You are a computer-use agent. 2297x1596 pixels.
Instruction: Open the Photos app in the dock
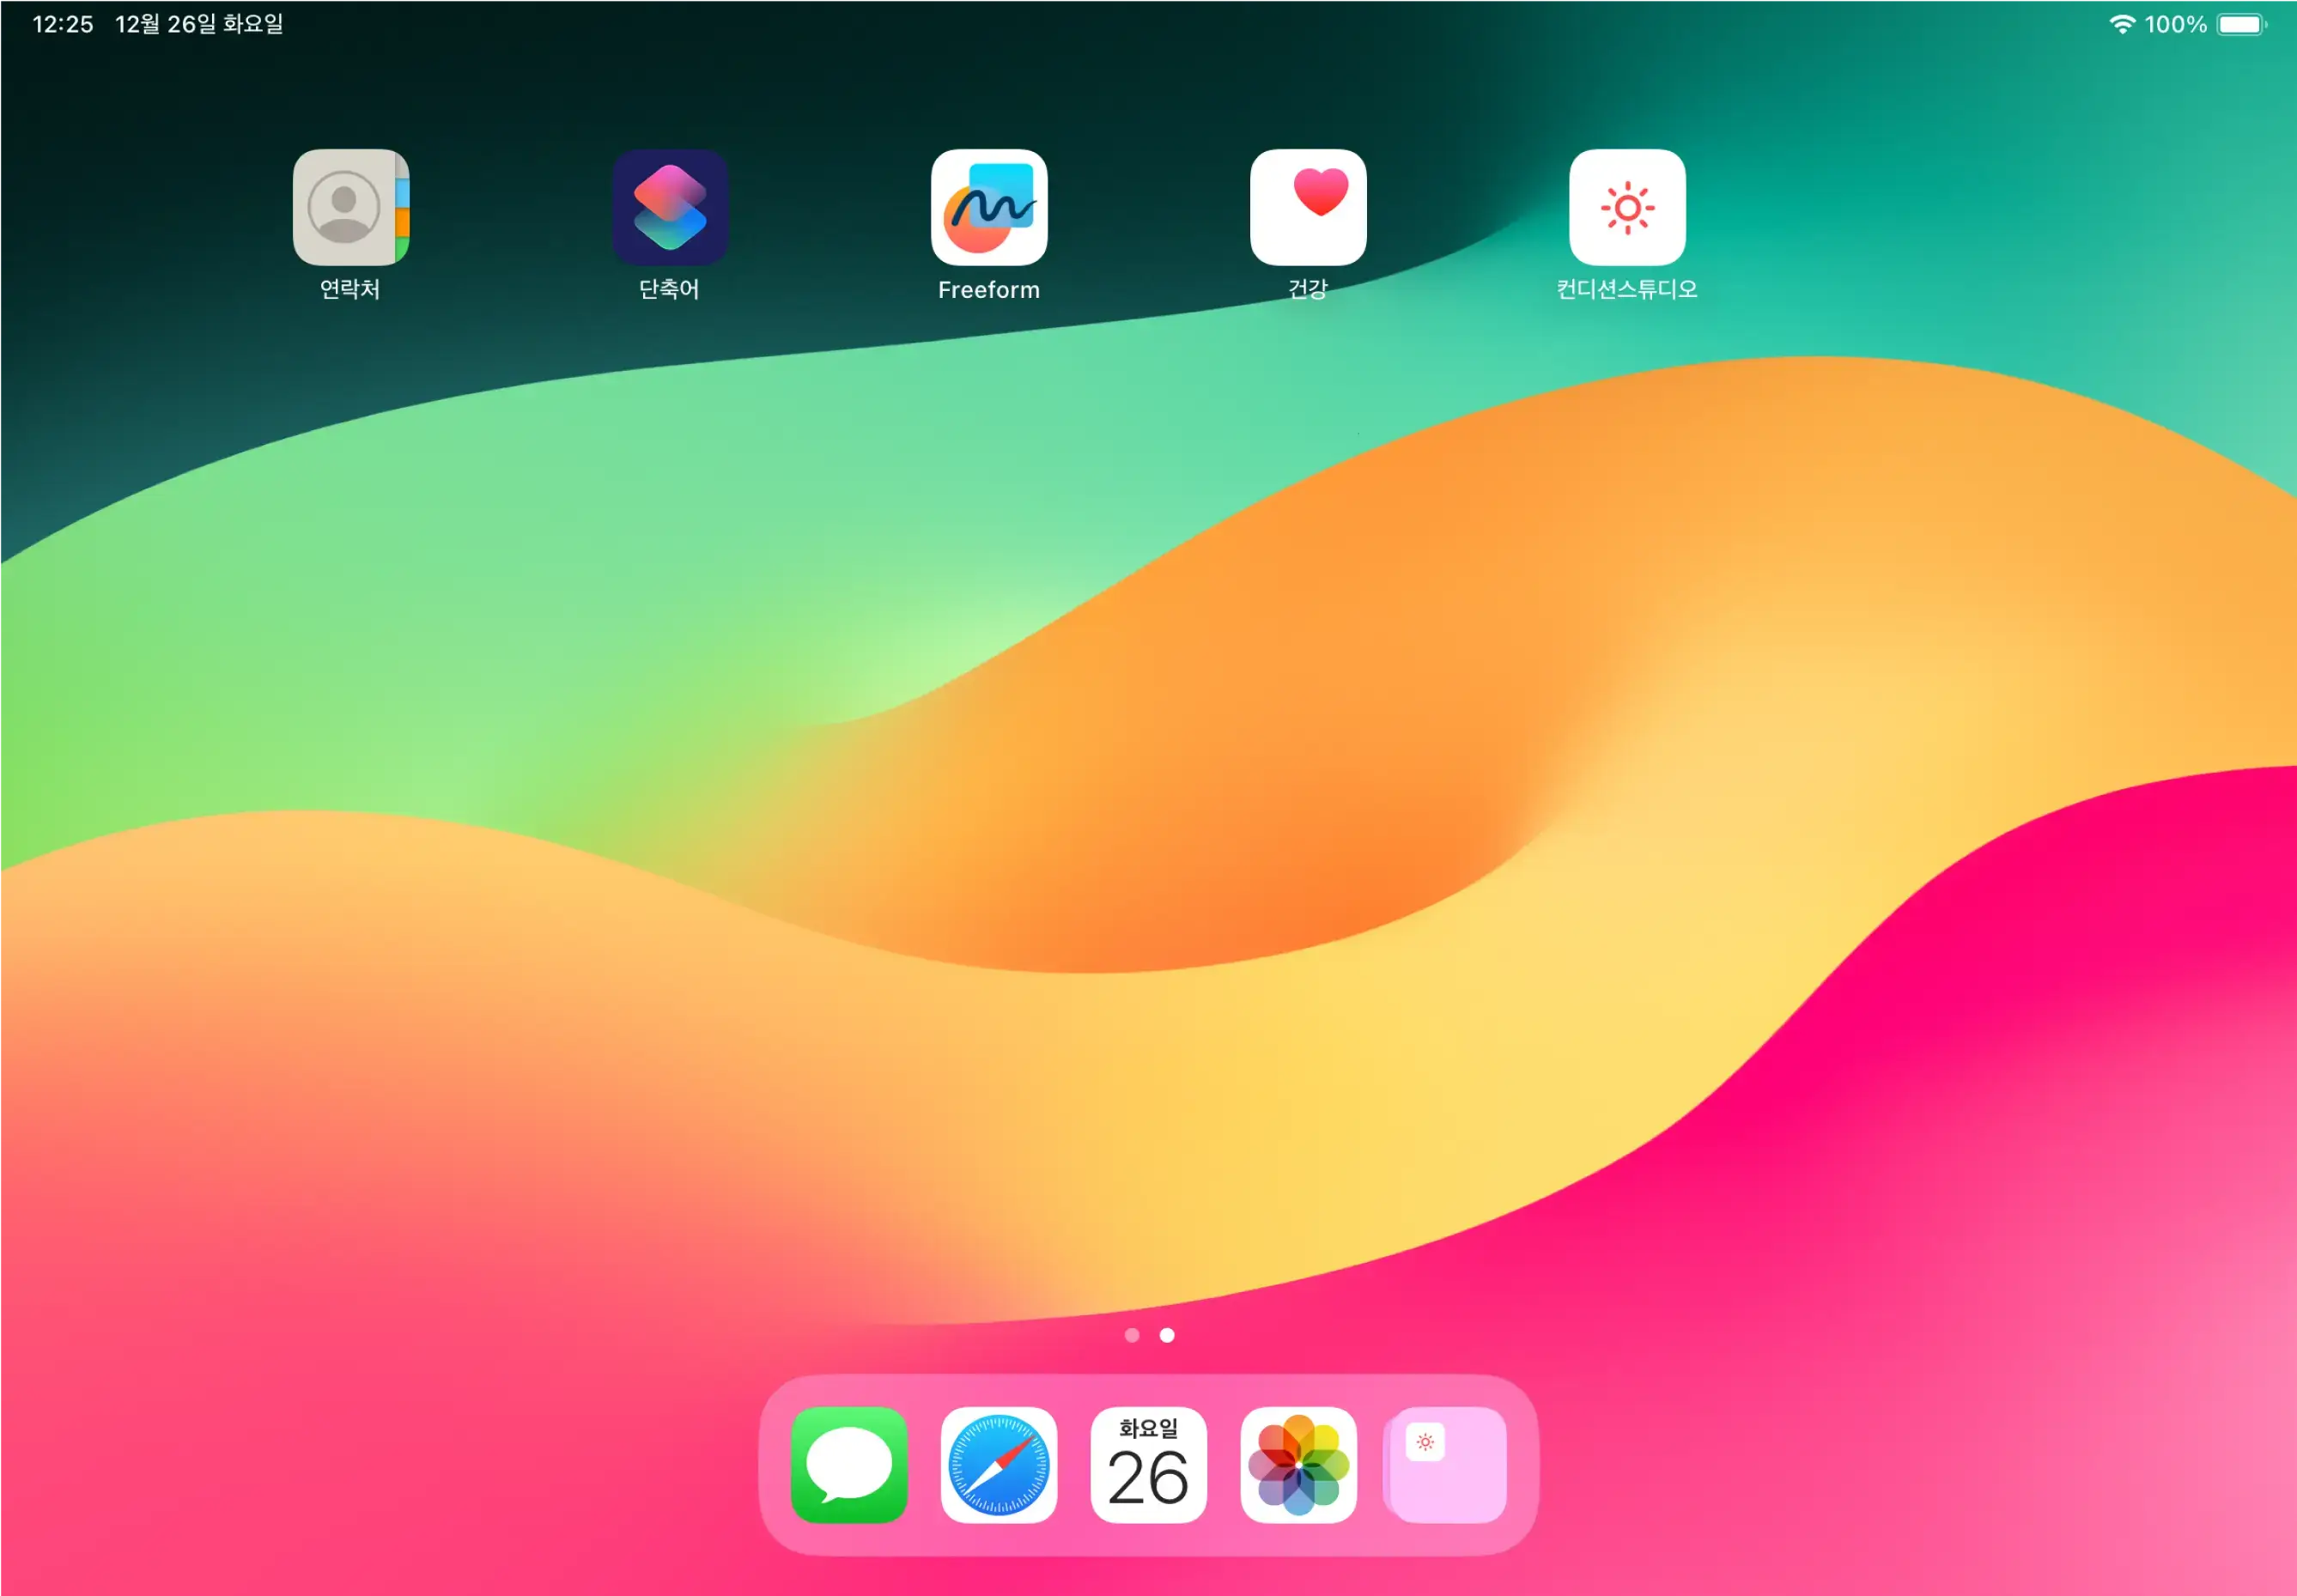1299,1465
